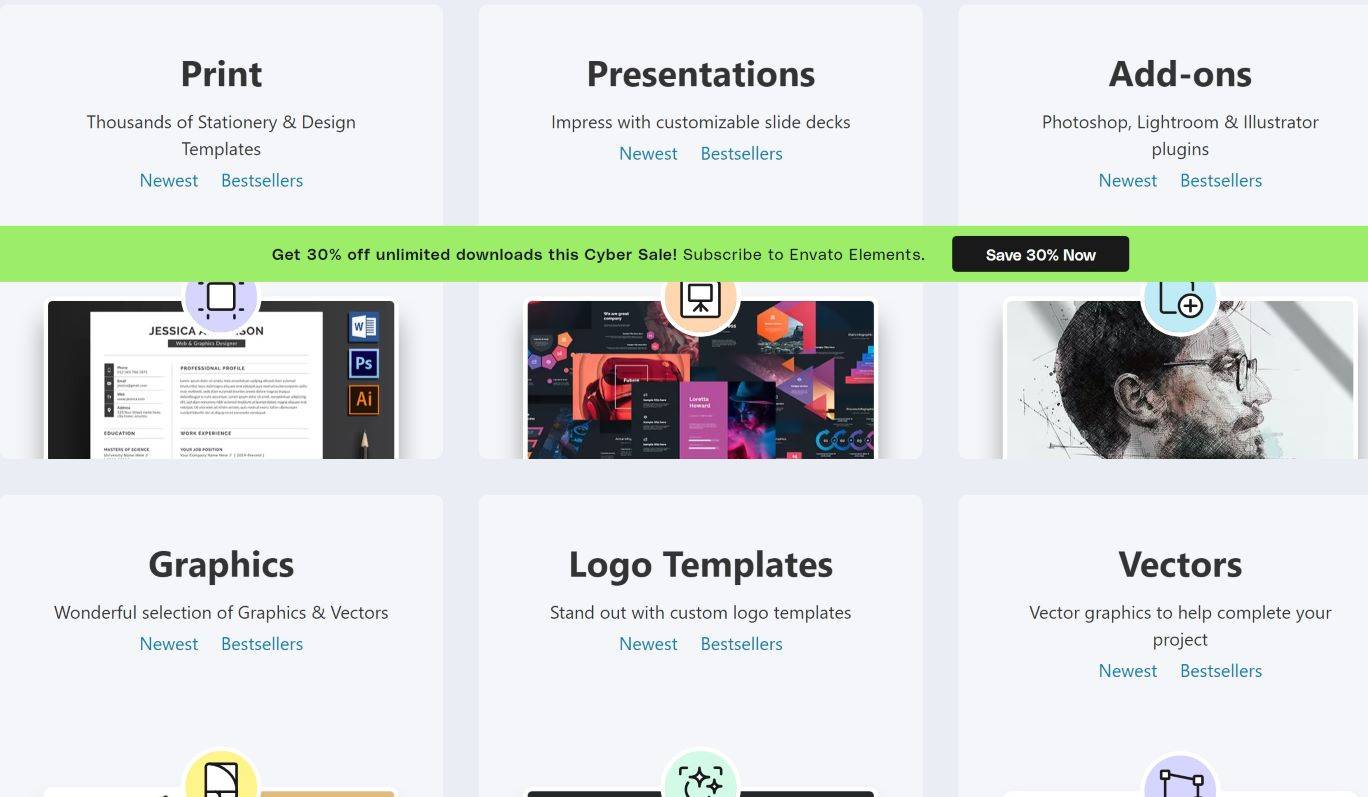Open Bestsellers under Graphics
The width and height of the screenshot is (1368, 797).
(x=262, y=644)
